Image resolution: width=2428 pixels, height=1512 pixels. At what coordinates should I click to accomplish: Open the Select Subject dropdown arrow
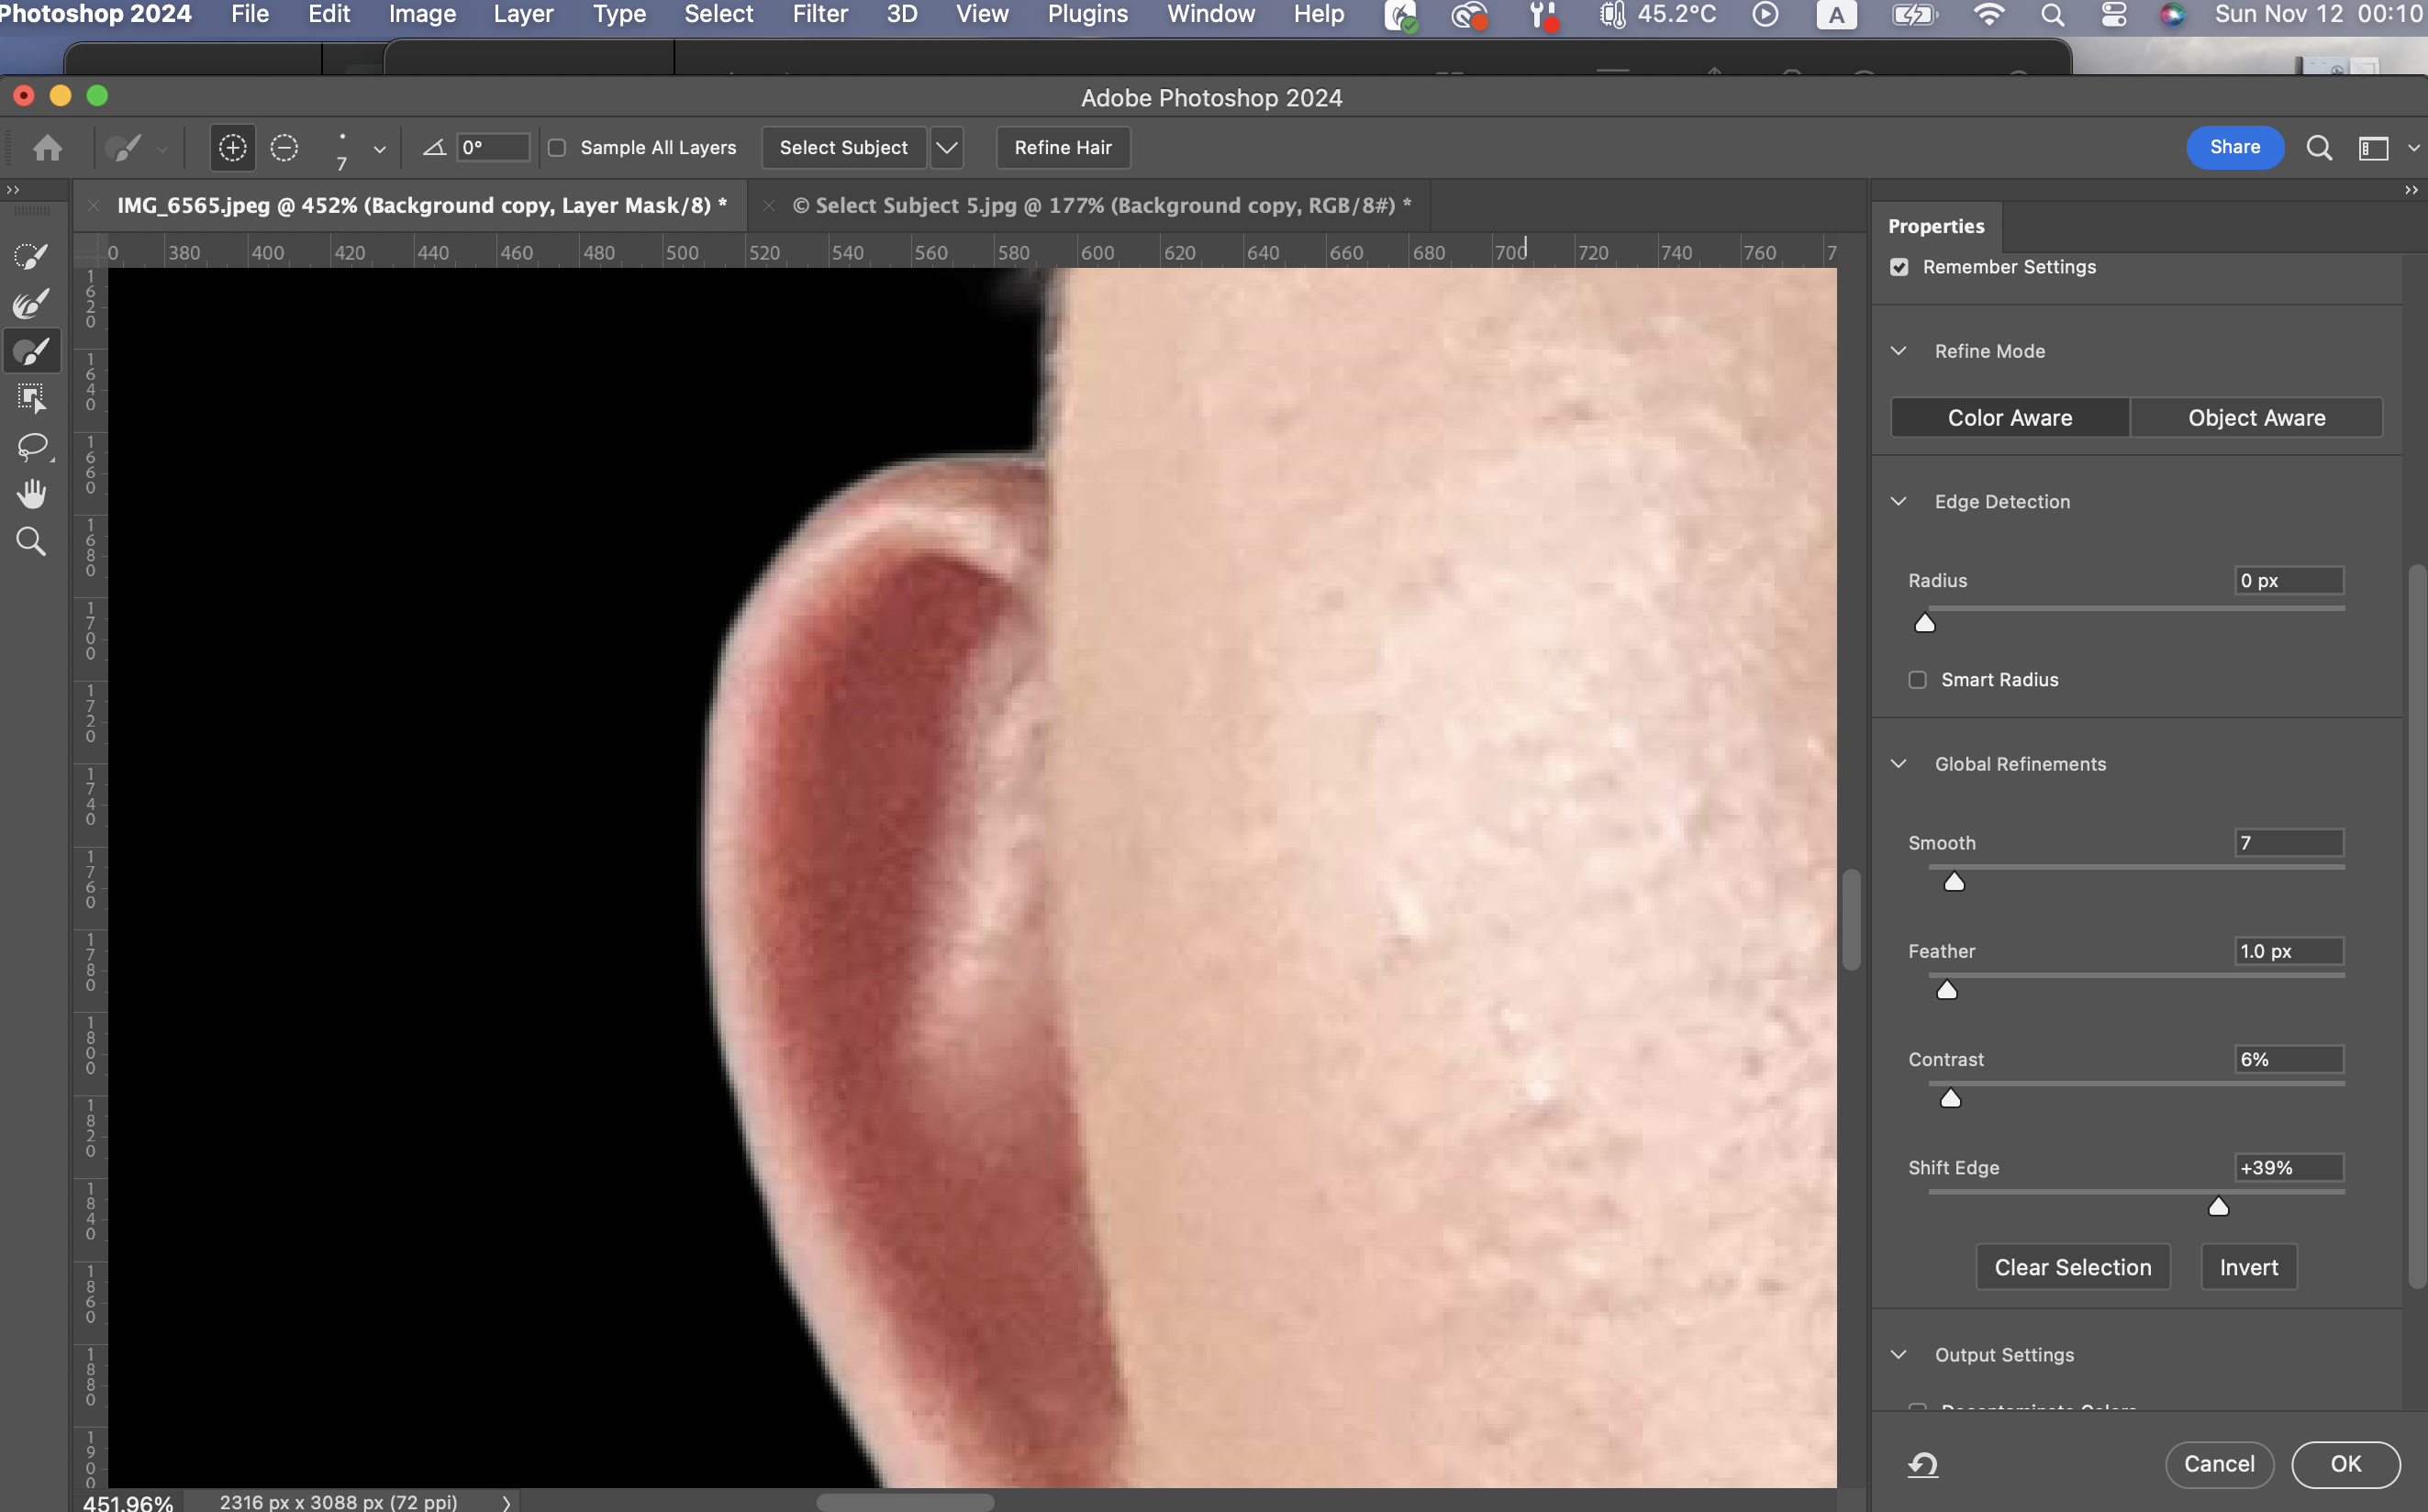(x=946, y=148)
